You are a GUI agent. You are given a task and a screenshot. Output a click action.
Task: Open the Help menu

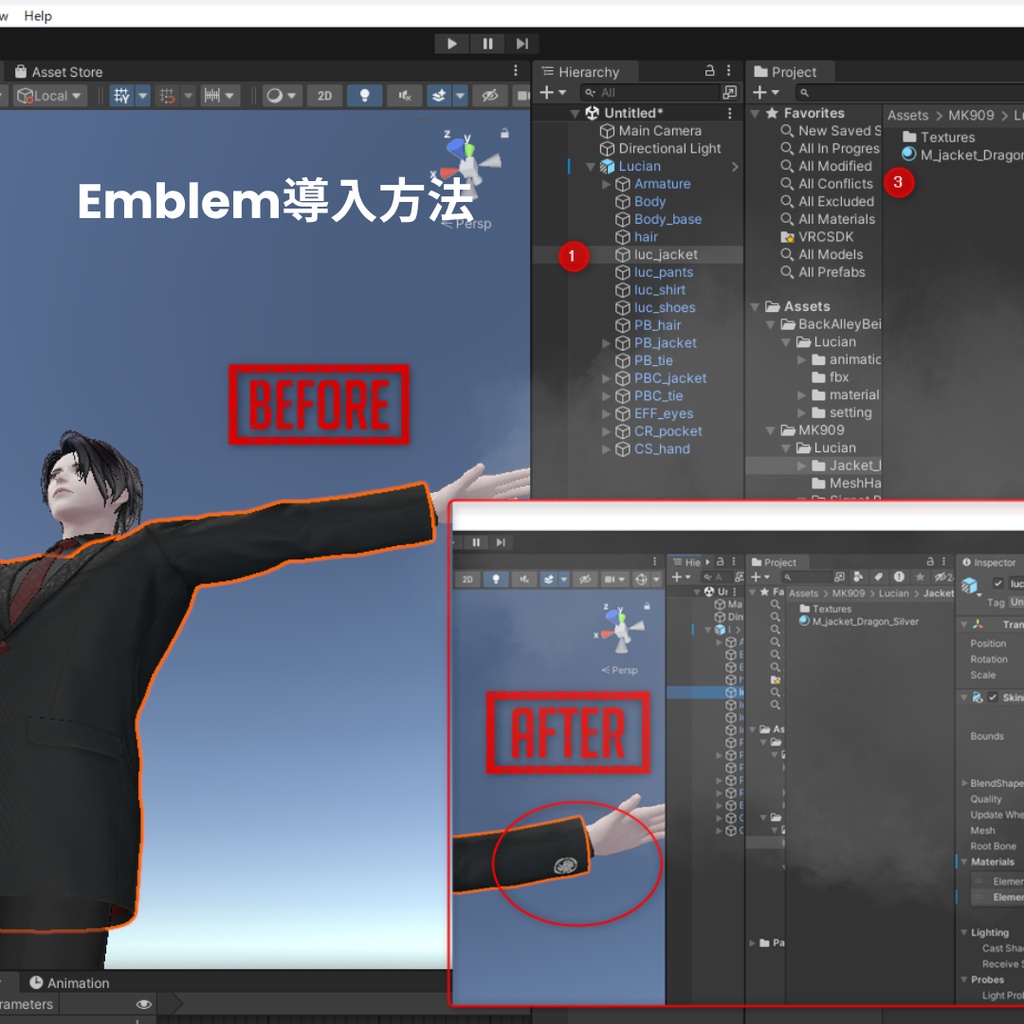[38, 16]
